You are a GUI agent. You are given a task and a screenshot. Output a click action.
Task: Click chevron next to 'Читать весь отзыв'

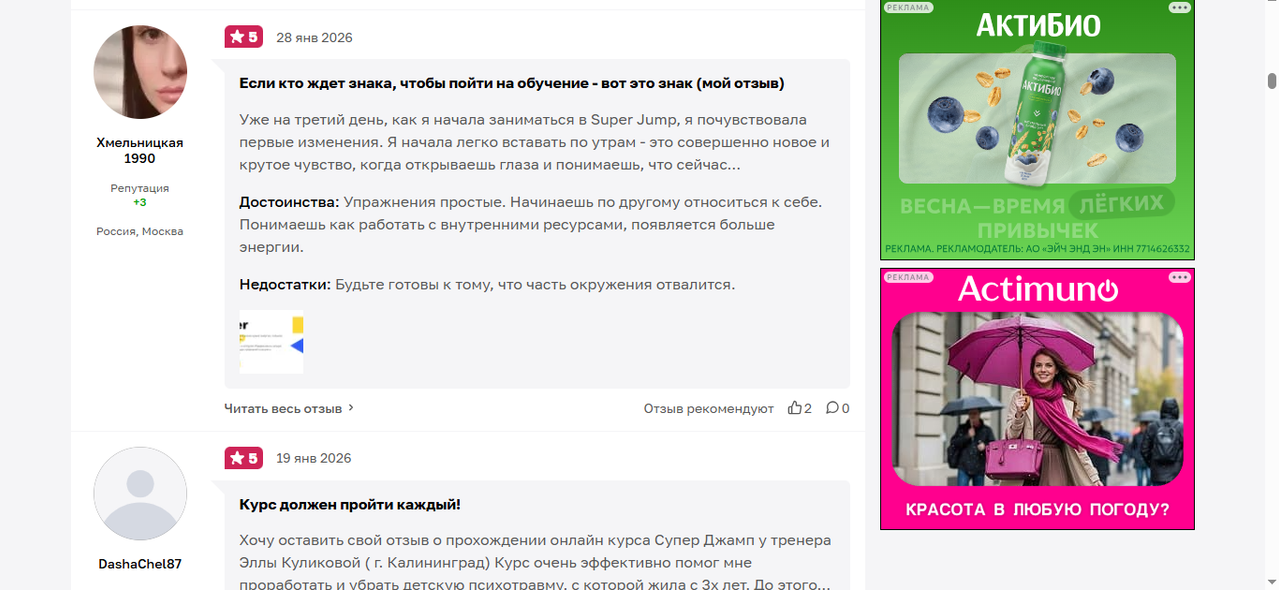351,408
